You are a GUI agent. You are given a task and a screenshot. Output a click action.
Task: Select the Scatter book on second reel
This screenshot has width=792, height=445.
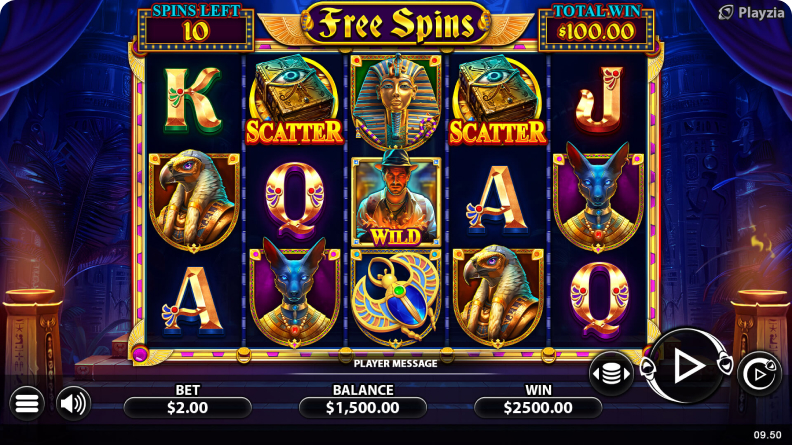point(294,101)
